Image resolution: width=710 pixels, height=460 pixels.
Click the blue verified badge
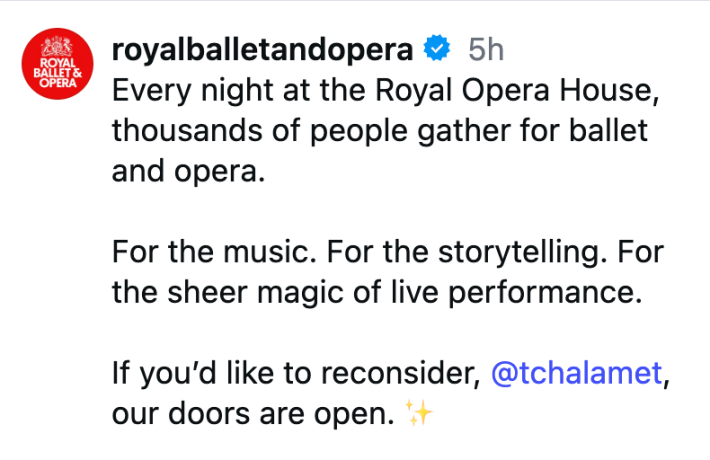436,48
